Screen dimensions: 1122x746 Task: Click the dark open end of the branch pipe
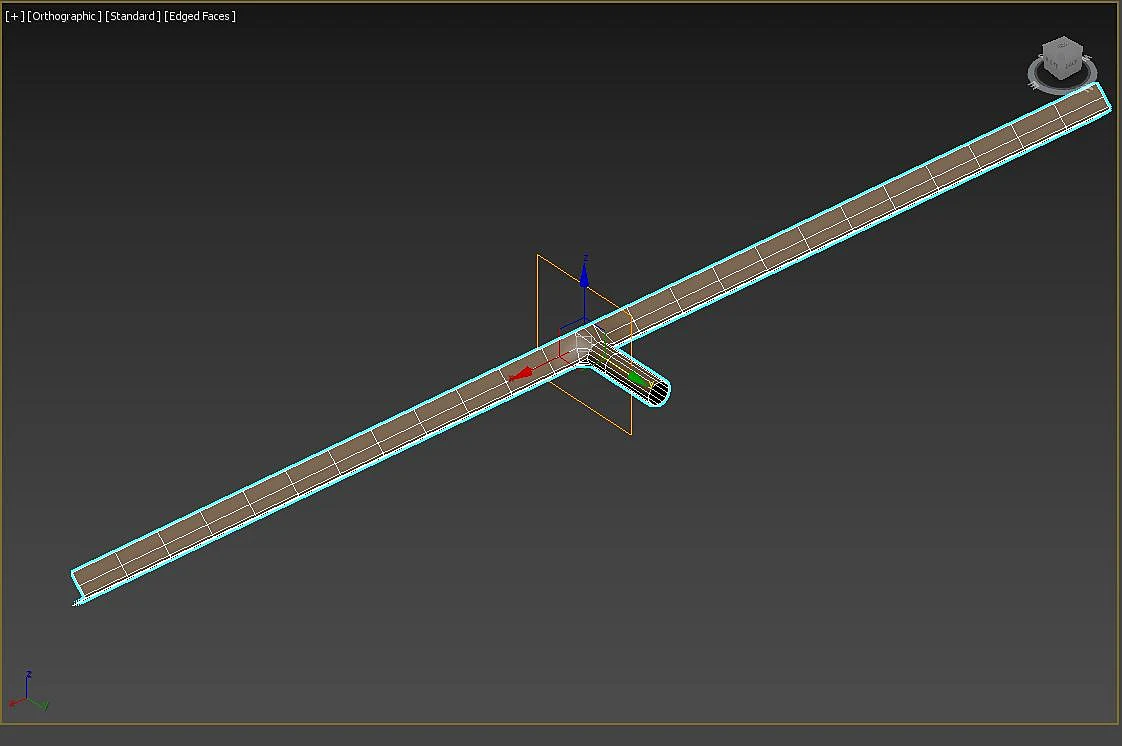(x=659, y=393)
